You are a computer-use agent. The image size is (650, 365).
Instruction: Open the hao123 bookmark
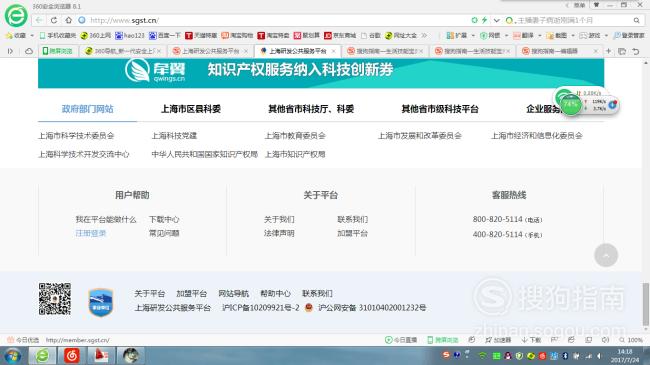tap(130, 36)
